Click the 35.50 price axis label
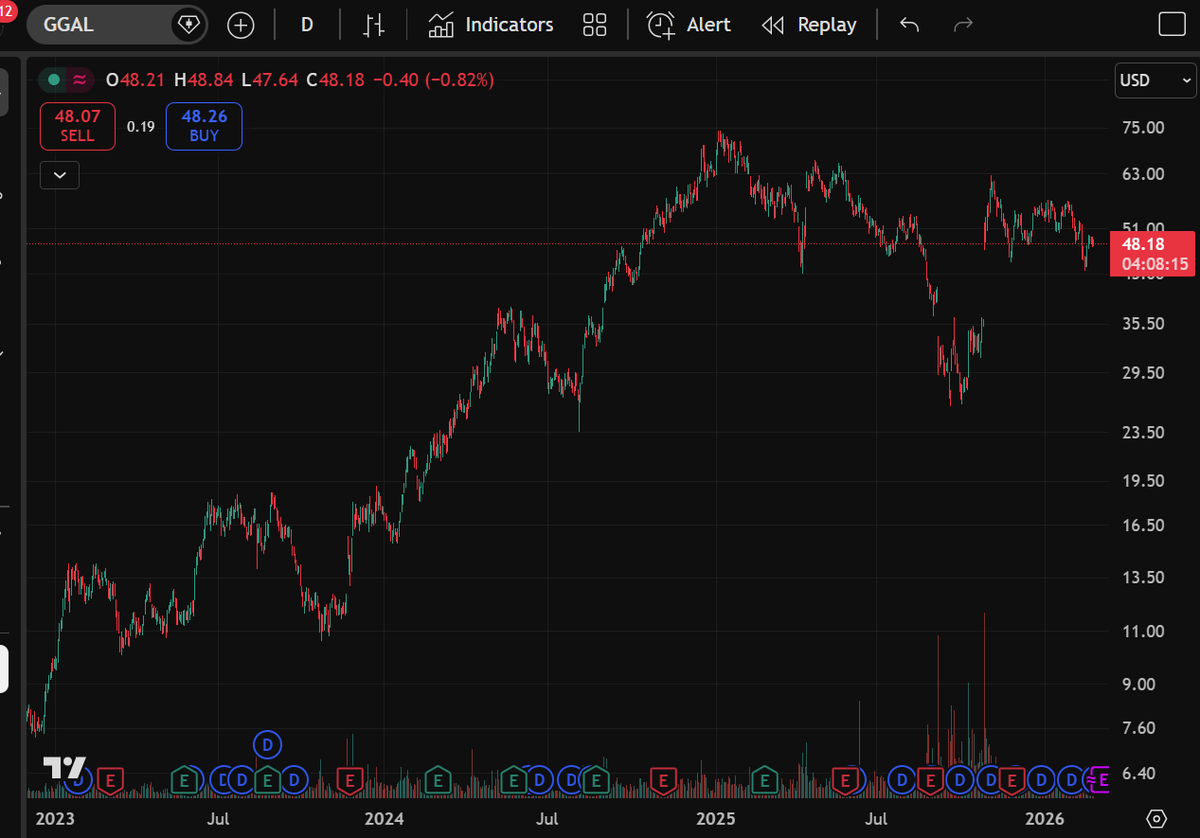This screenshot has width=1200, height=838. [x=1144, y=324]
